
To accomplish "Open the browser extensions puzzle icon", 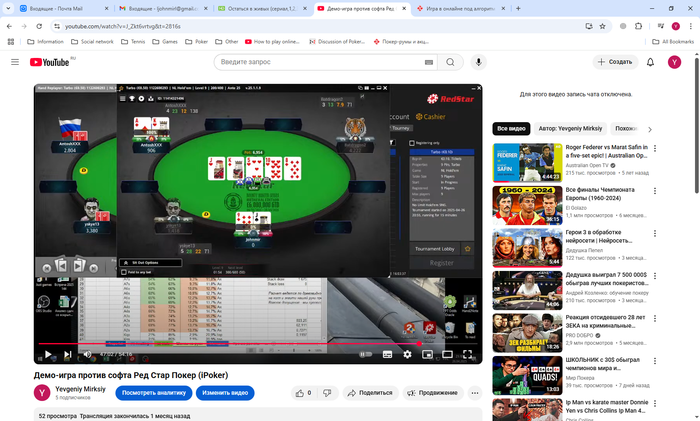I will (638, 26).
